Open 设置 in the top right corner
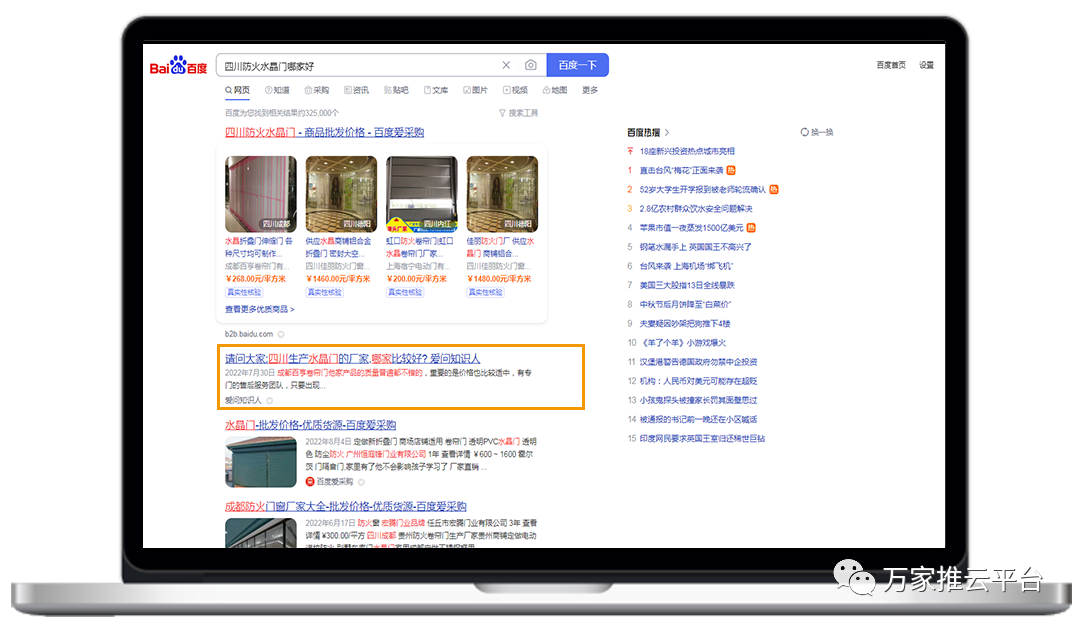The height and width of the screenshot is (628, 1080). pyautogui.click(x=926, y=65)
